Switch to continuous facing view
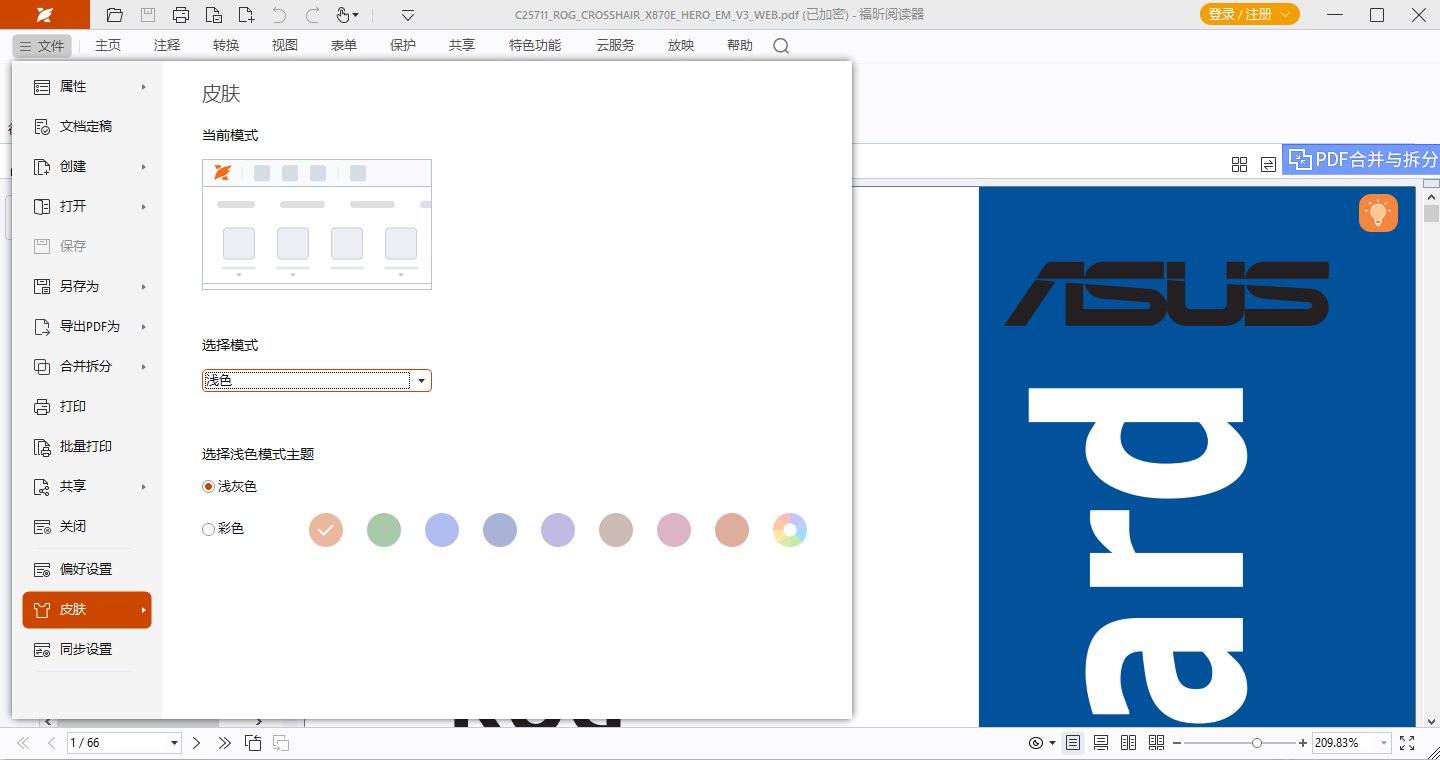The width and height of the screenshot is (1440, 760). [x=1157, y=743]
